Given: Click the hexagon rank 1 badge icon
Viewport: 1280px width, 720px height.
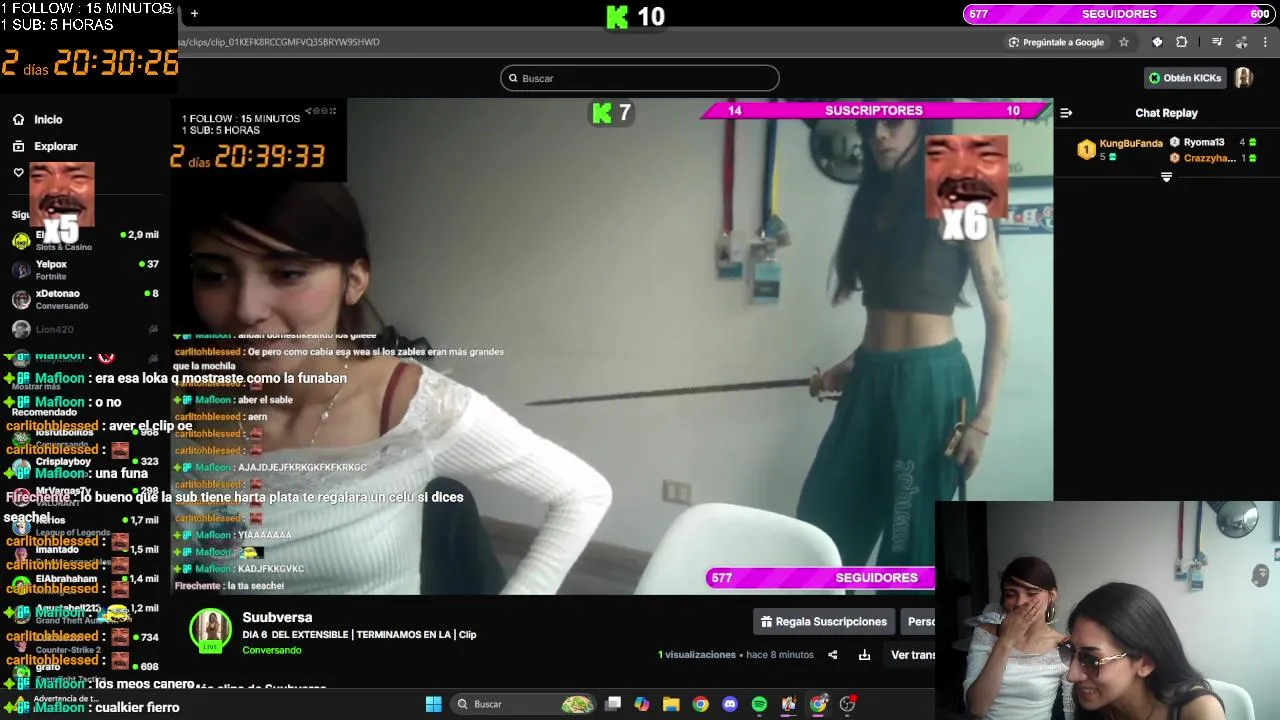Looking at the screenshot, I should (1086, 150).
